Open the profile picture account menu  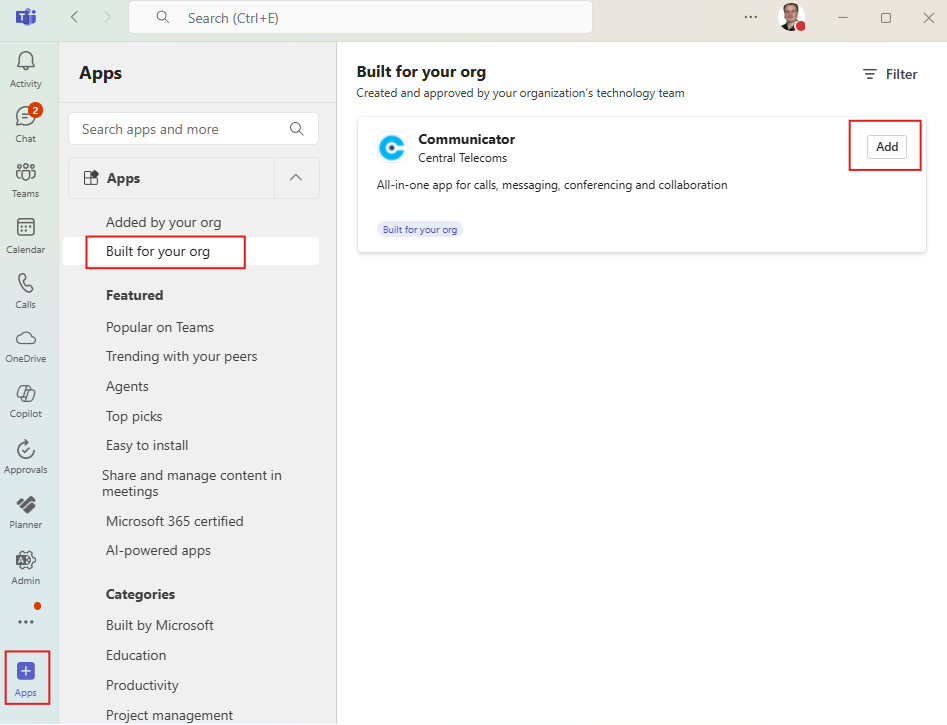point(791,18)
